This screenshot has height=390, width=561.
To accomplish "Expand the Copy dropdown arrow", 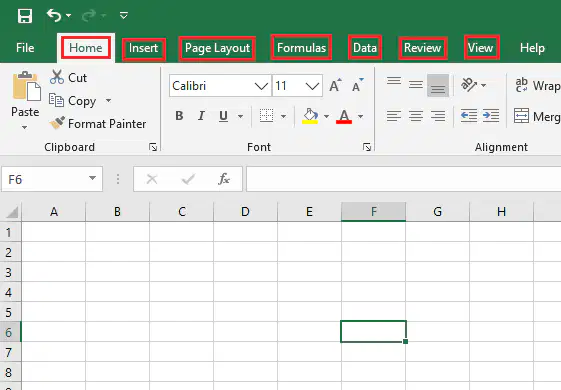I will [x=108, y=101].
